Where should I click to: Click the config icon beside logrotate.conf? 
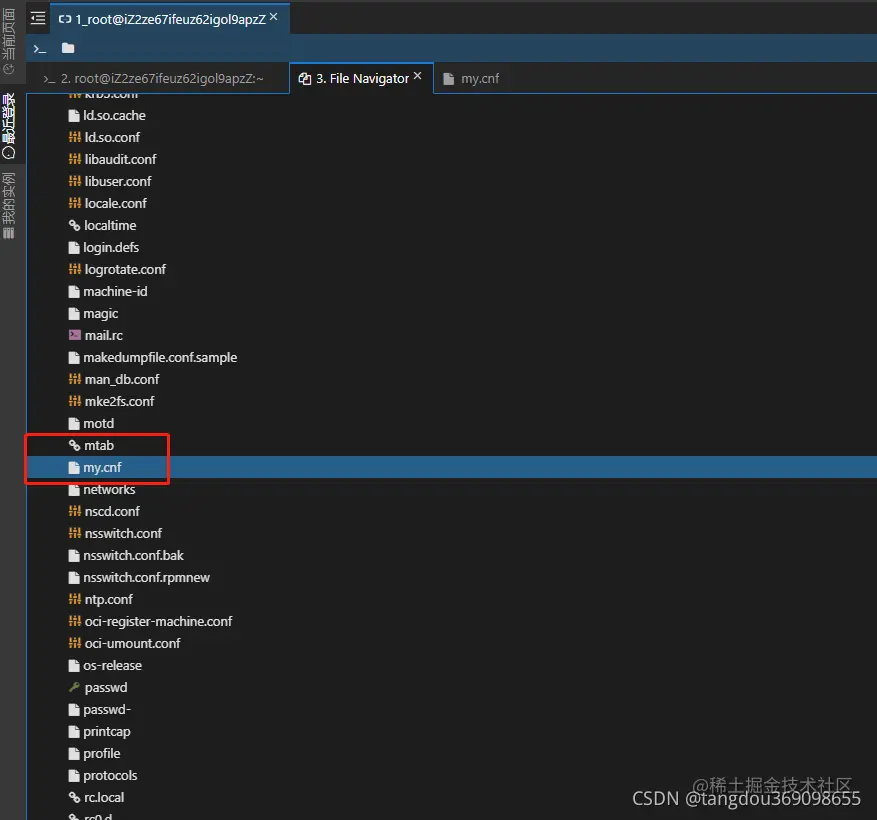pyautogui.click(x=74, y=270)
